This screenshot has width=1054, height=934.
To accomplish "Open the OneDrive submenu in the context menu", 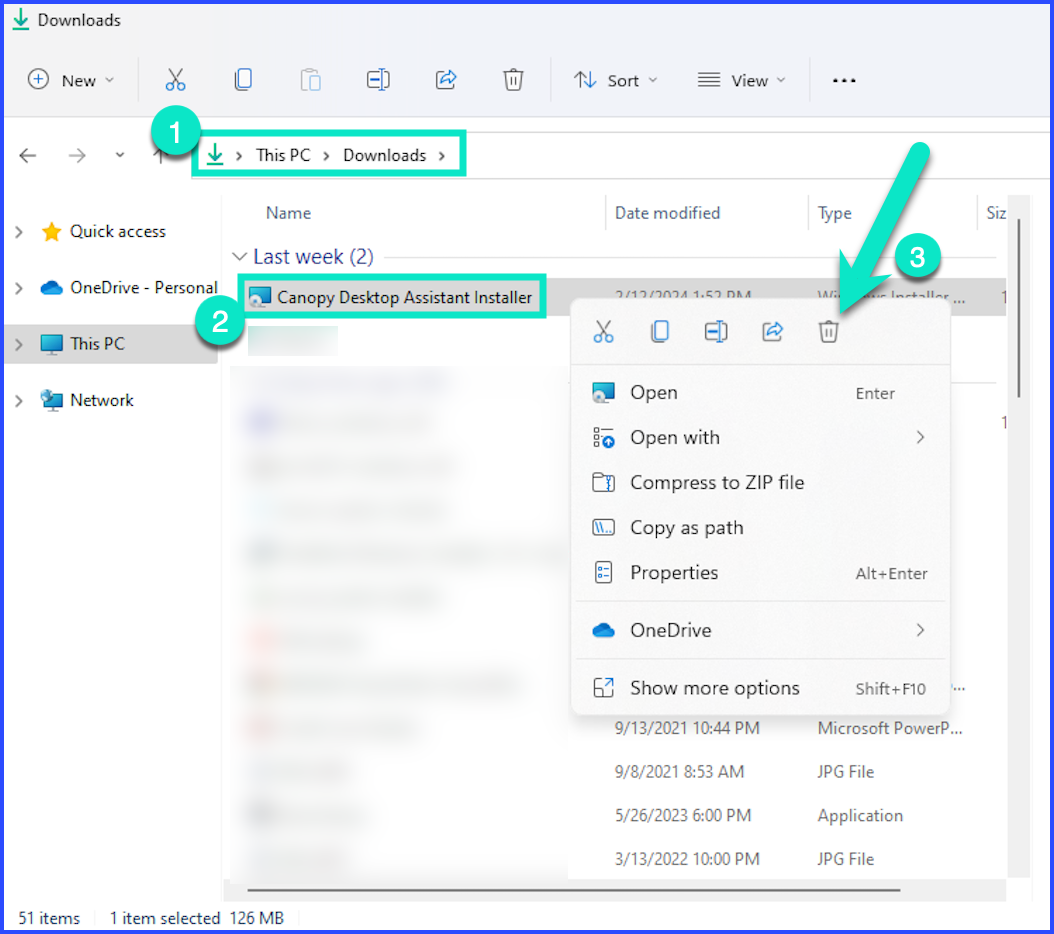I will (760, 630).
